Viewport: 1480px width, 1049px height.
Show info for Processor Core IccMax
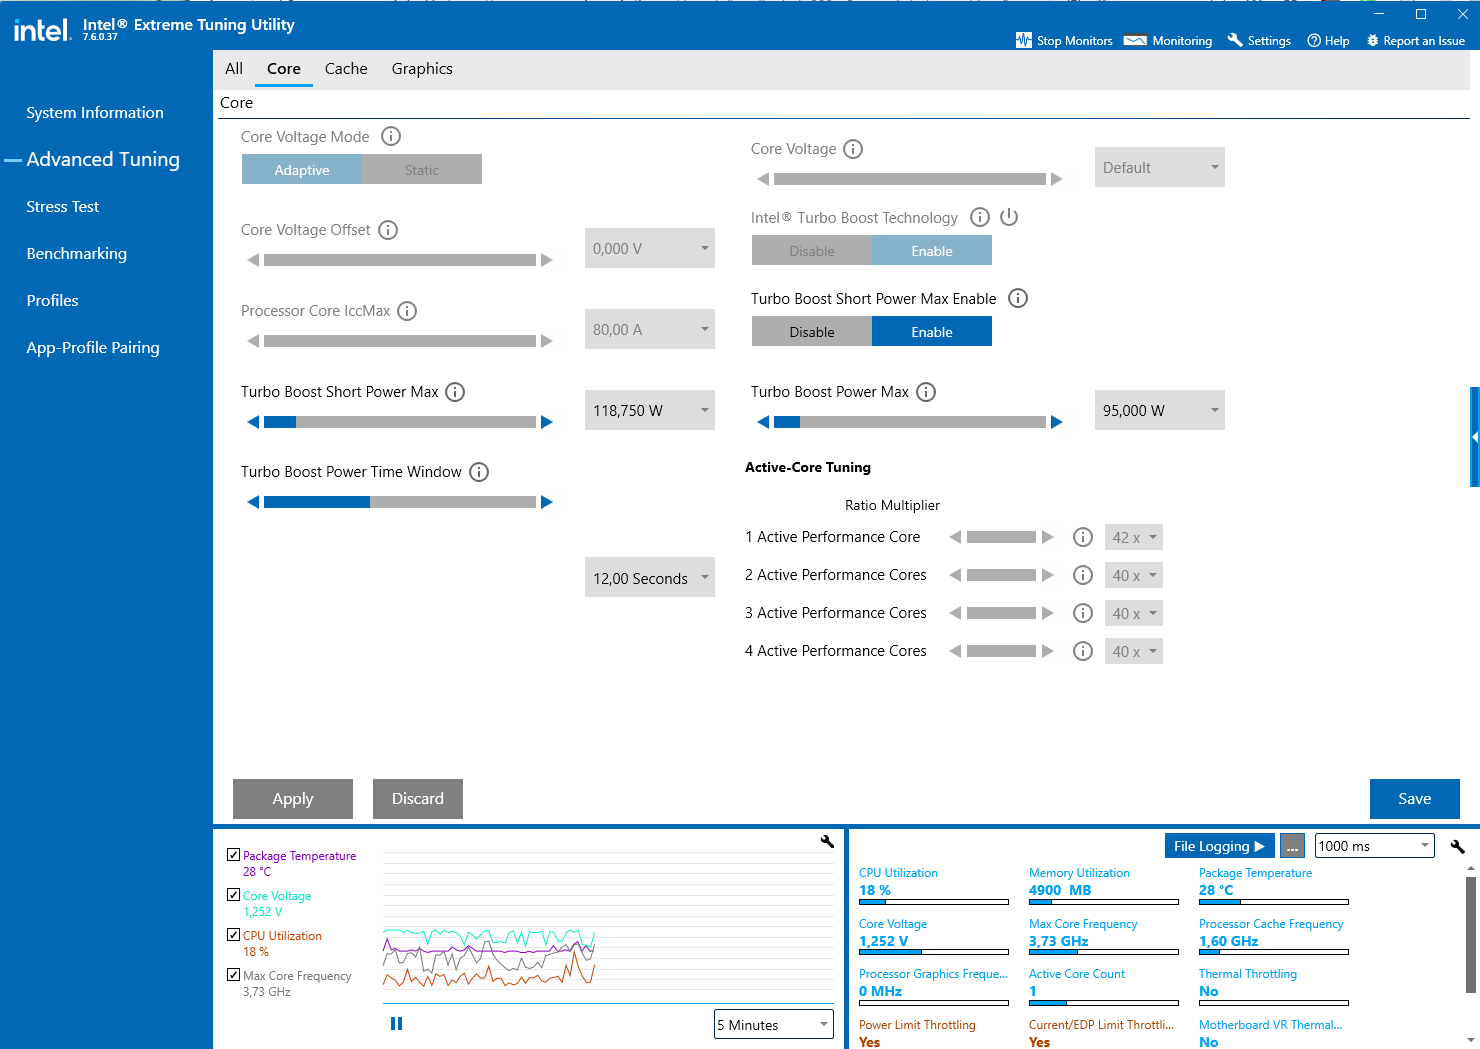(407, 311)
